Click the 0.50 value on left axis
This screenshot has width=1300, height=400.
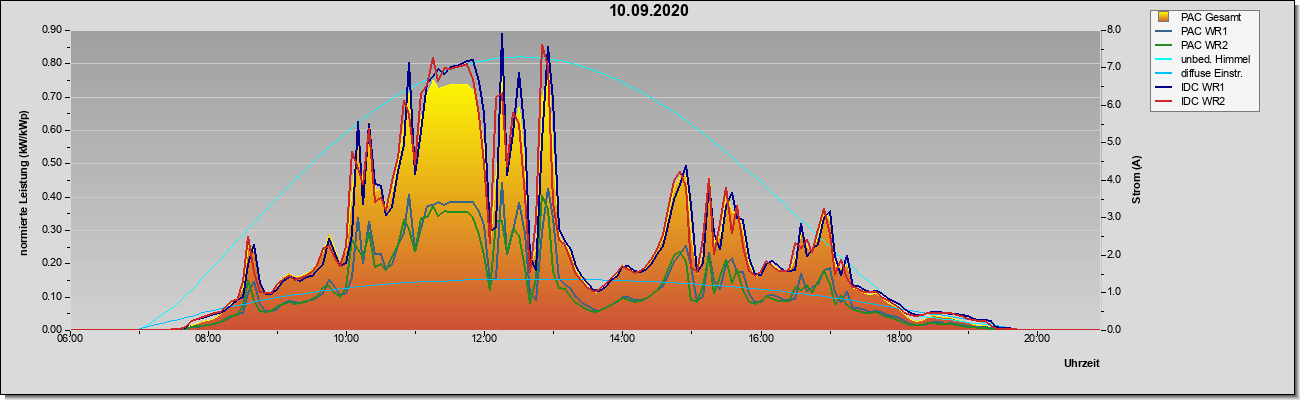(52, 163)
